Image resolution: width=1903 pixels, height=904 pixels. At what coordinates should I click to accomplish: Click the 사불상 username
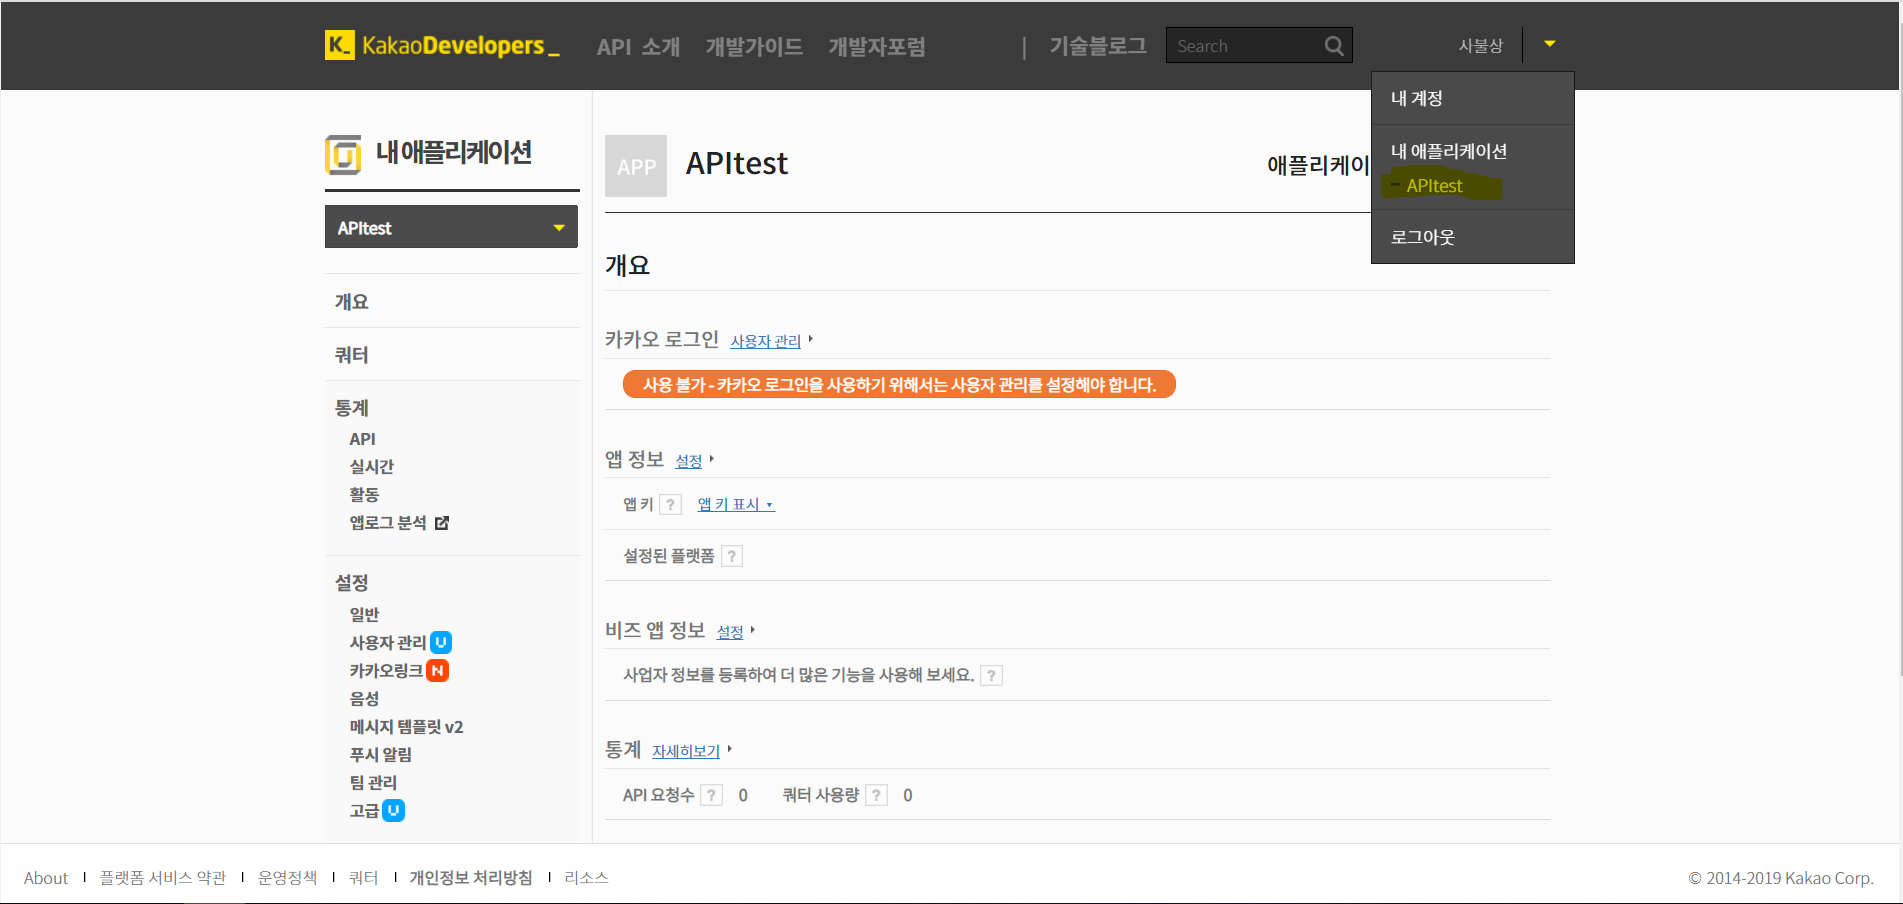[1480, 46]
